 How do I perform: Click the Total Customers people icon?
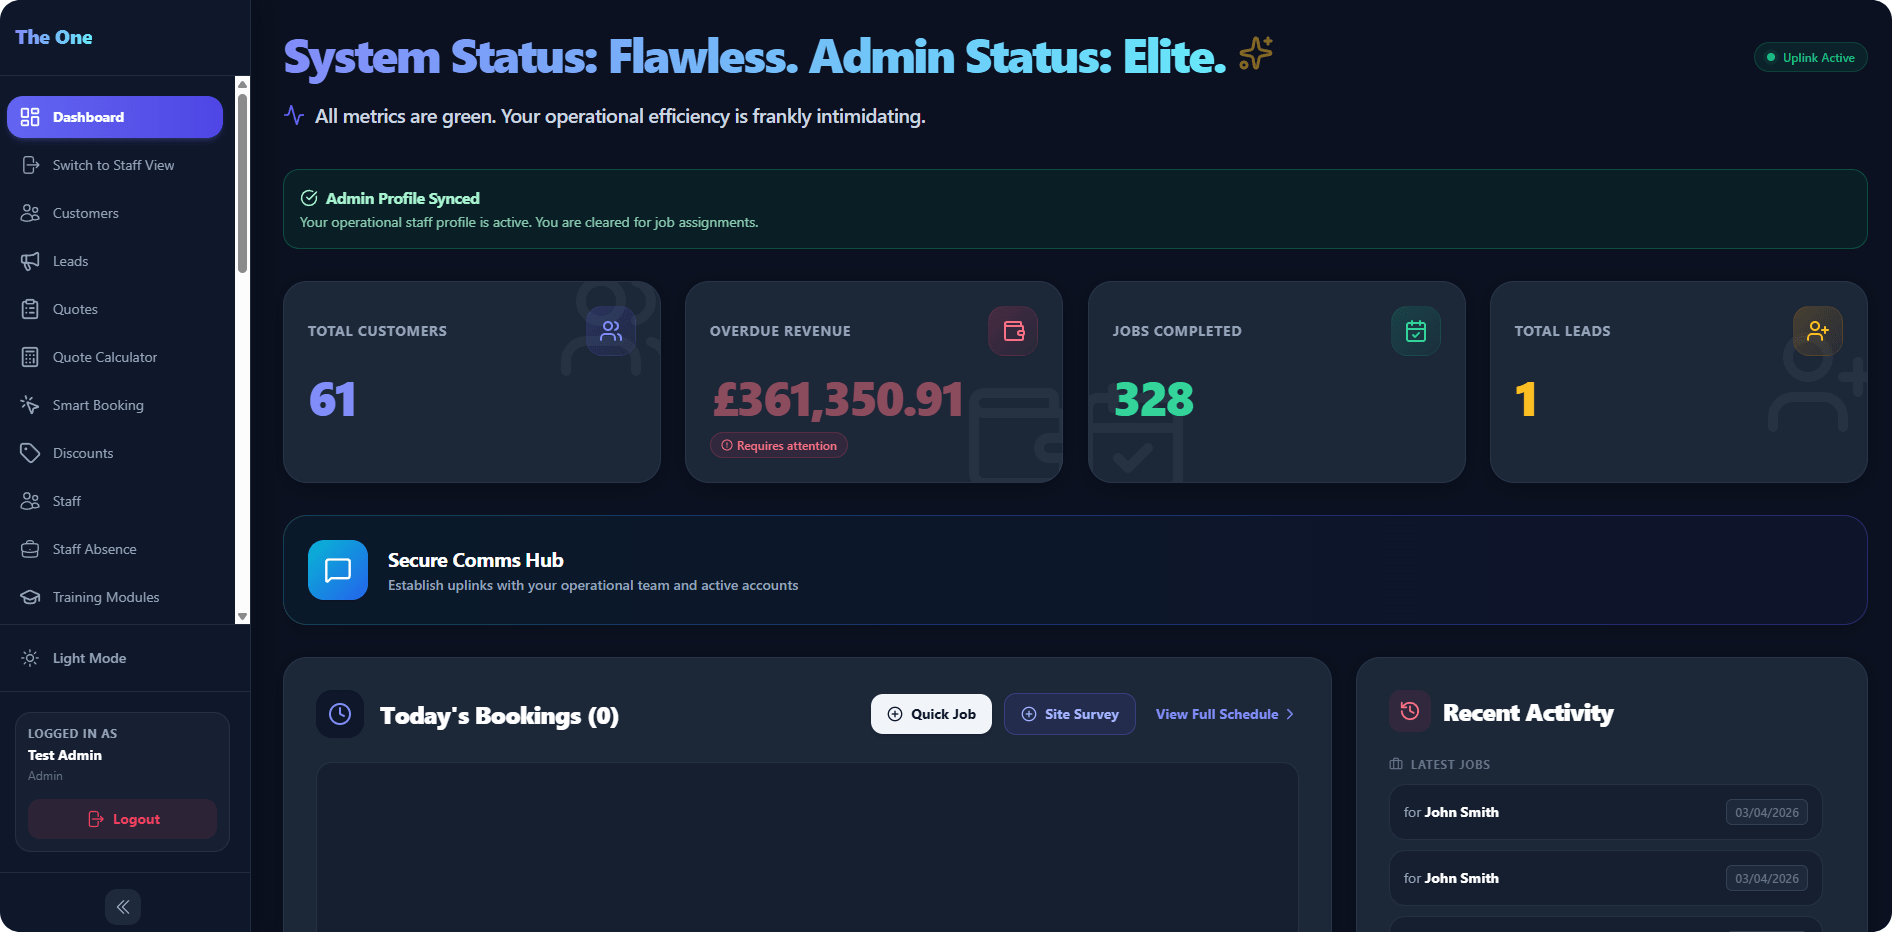pos(611,331)
